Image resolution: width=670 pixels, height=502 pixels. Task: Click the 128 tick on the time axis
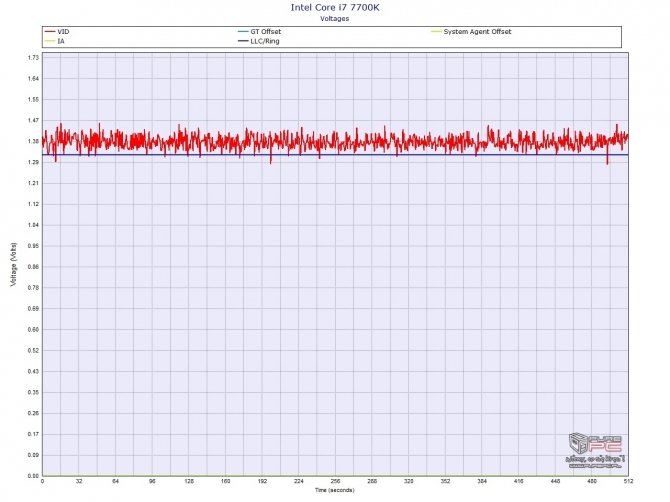pos(188,482)
